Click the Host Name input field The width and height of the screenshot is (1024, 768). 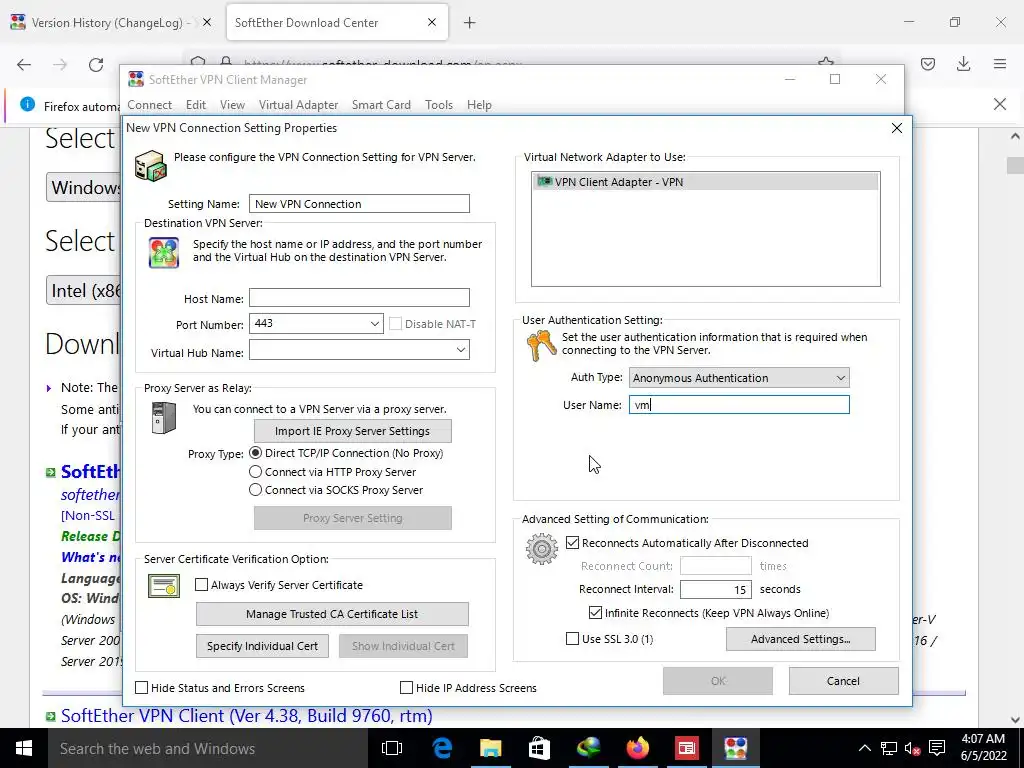click(x=359, y=298)
